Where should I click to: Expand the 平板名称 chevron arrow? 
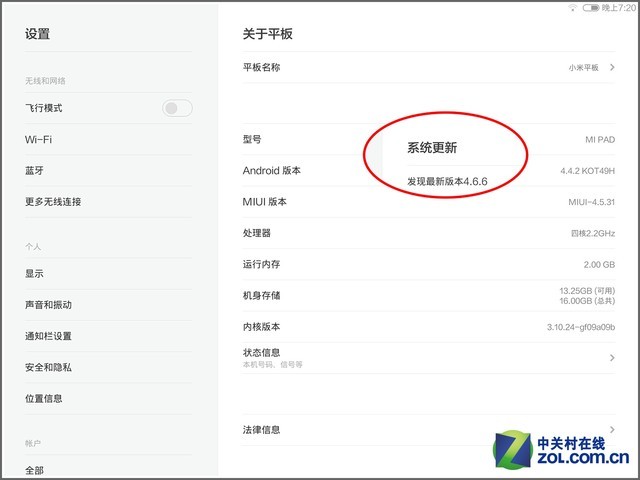click(611, 67)
